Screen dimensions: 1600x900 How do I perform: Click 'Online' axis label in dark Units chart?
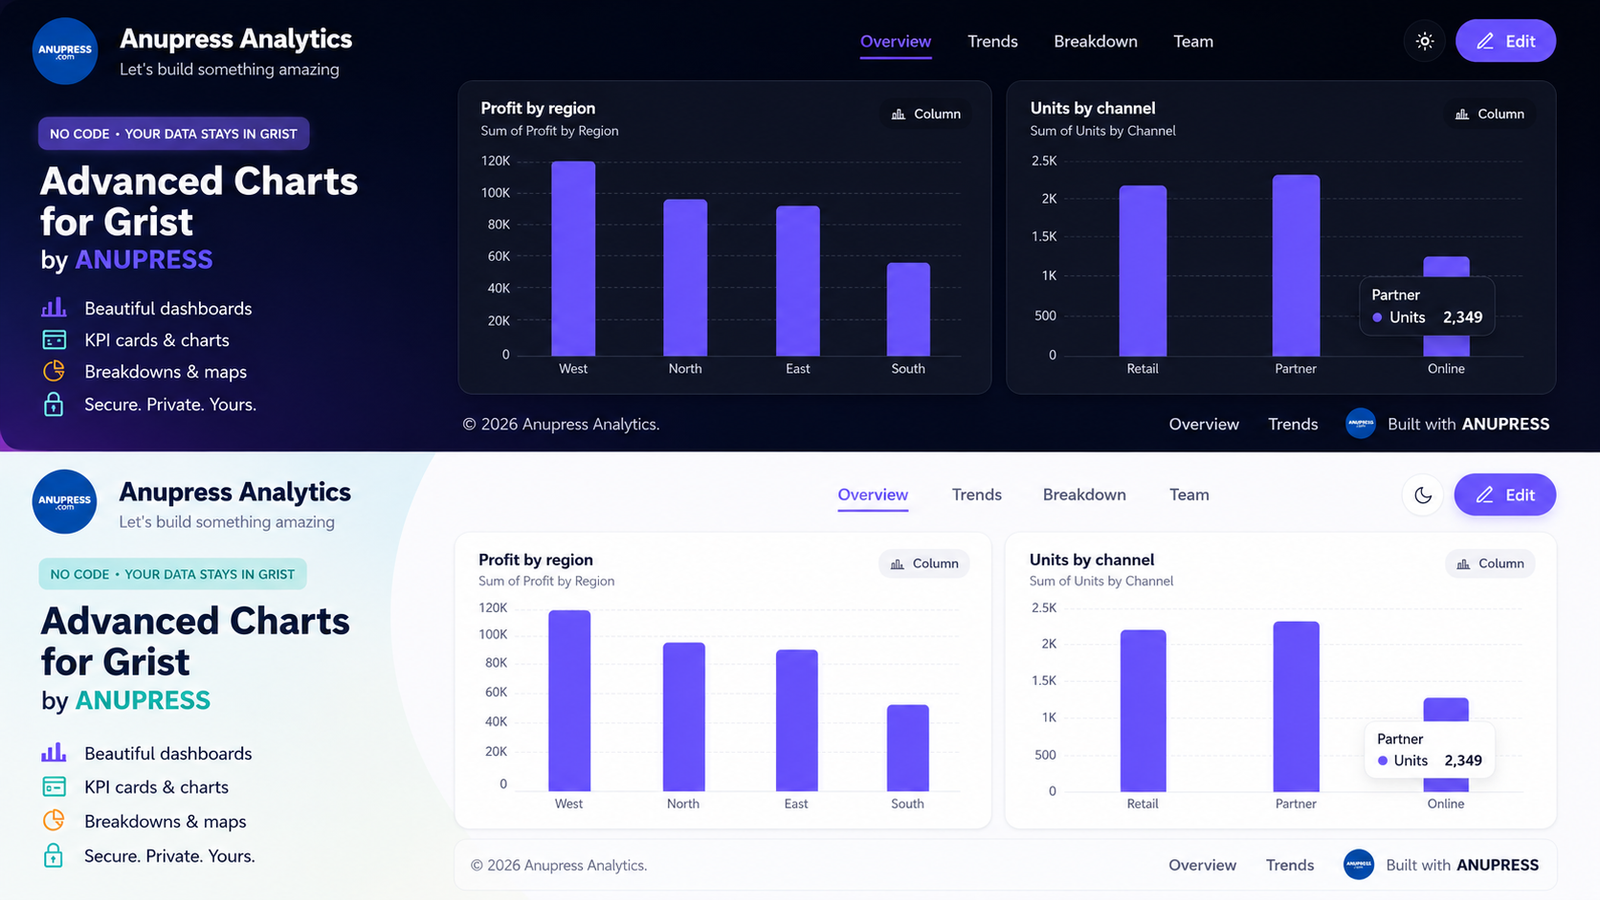click(1446, 369)
